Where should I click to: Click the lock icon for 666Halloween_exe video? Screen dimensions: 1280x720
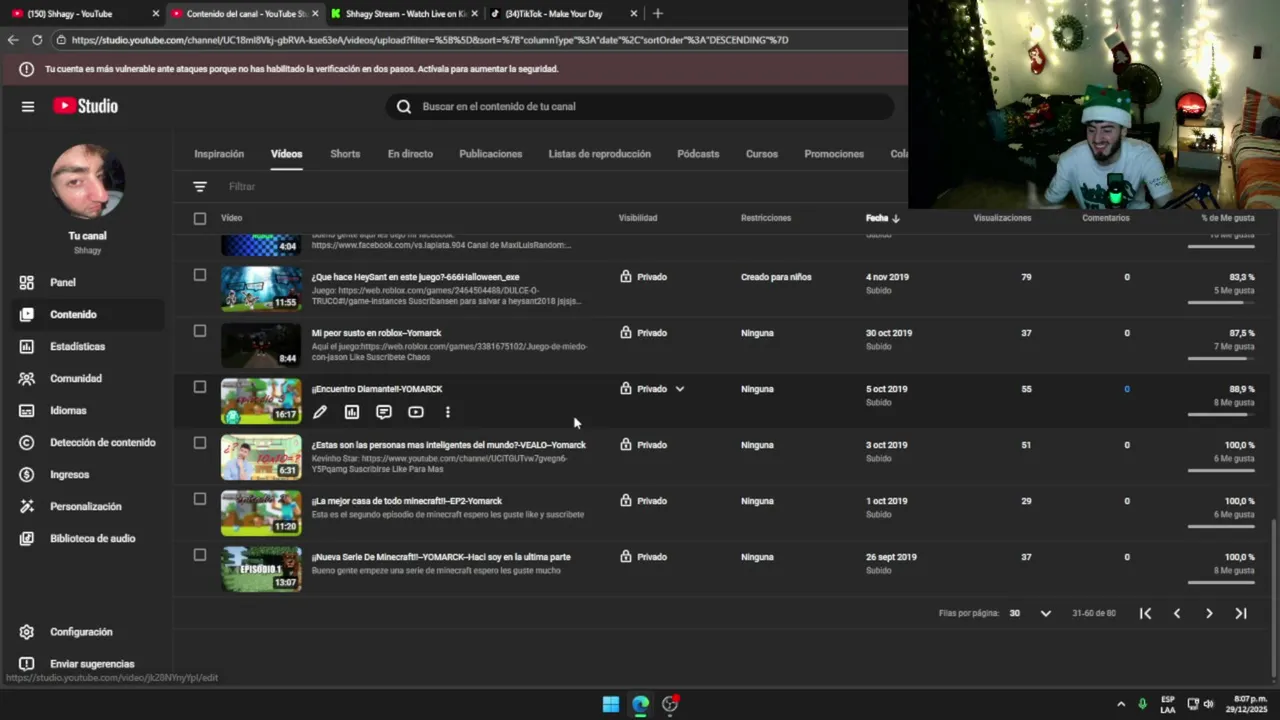[626, 277]
